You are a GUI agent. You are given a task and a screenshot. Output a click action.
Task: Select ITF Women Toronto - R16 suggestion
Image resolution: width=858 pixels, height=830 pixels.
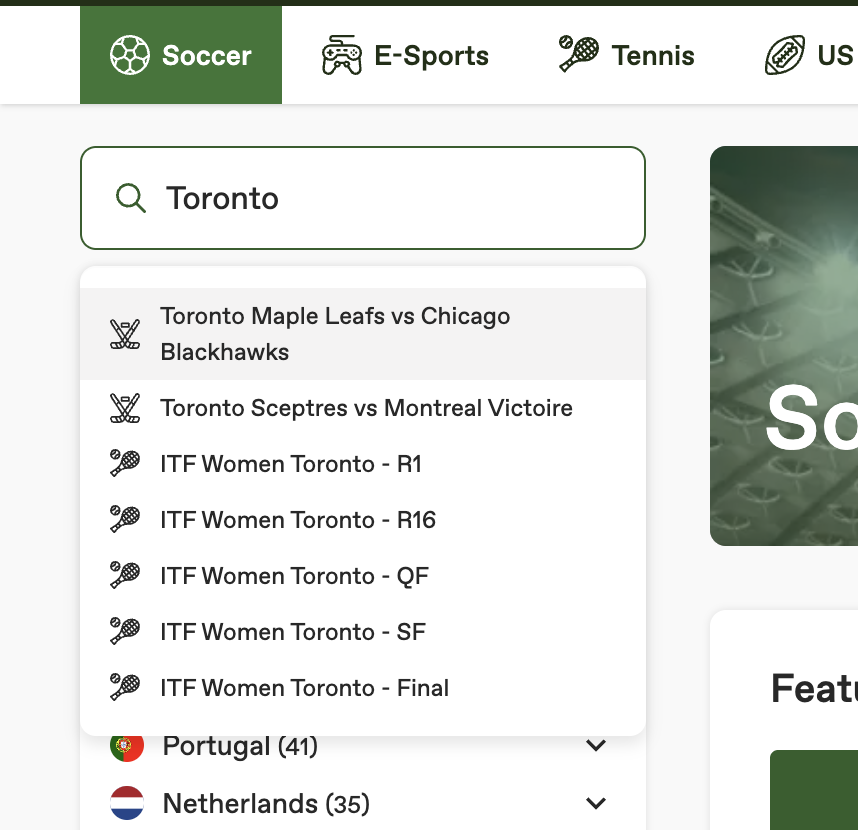coord(298,520)
